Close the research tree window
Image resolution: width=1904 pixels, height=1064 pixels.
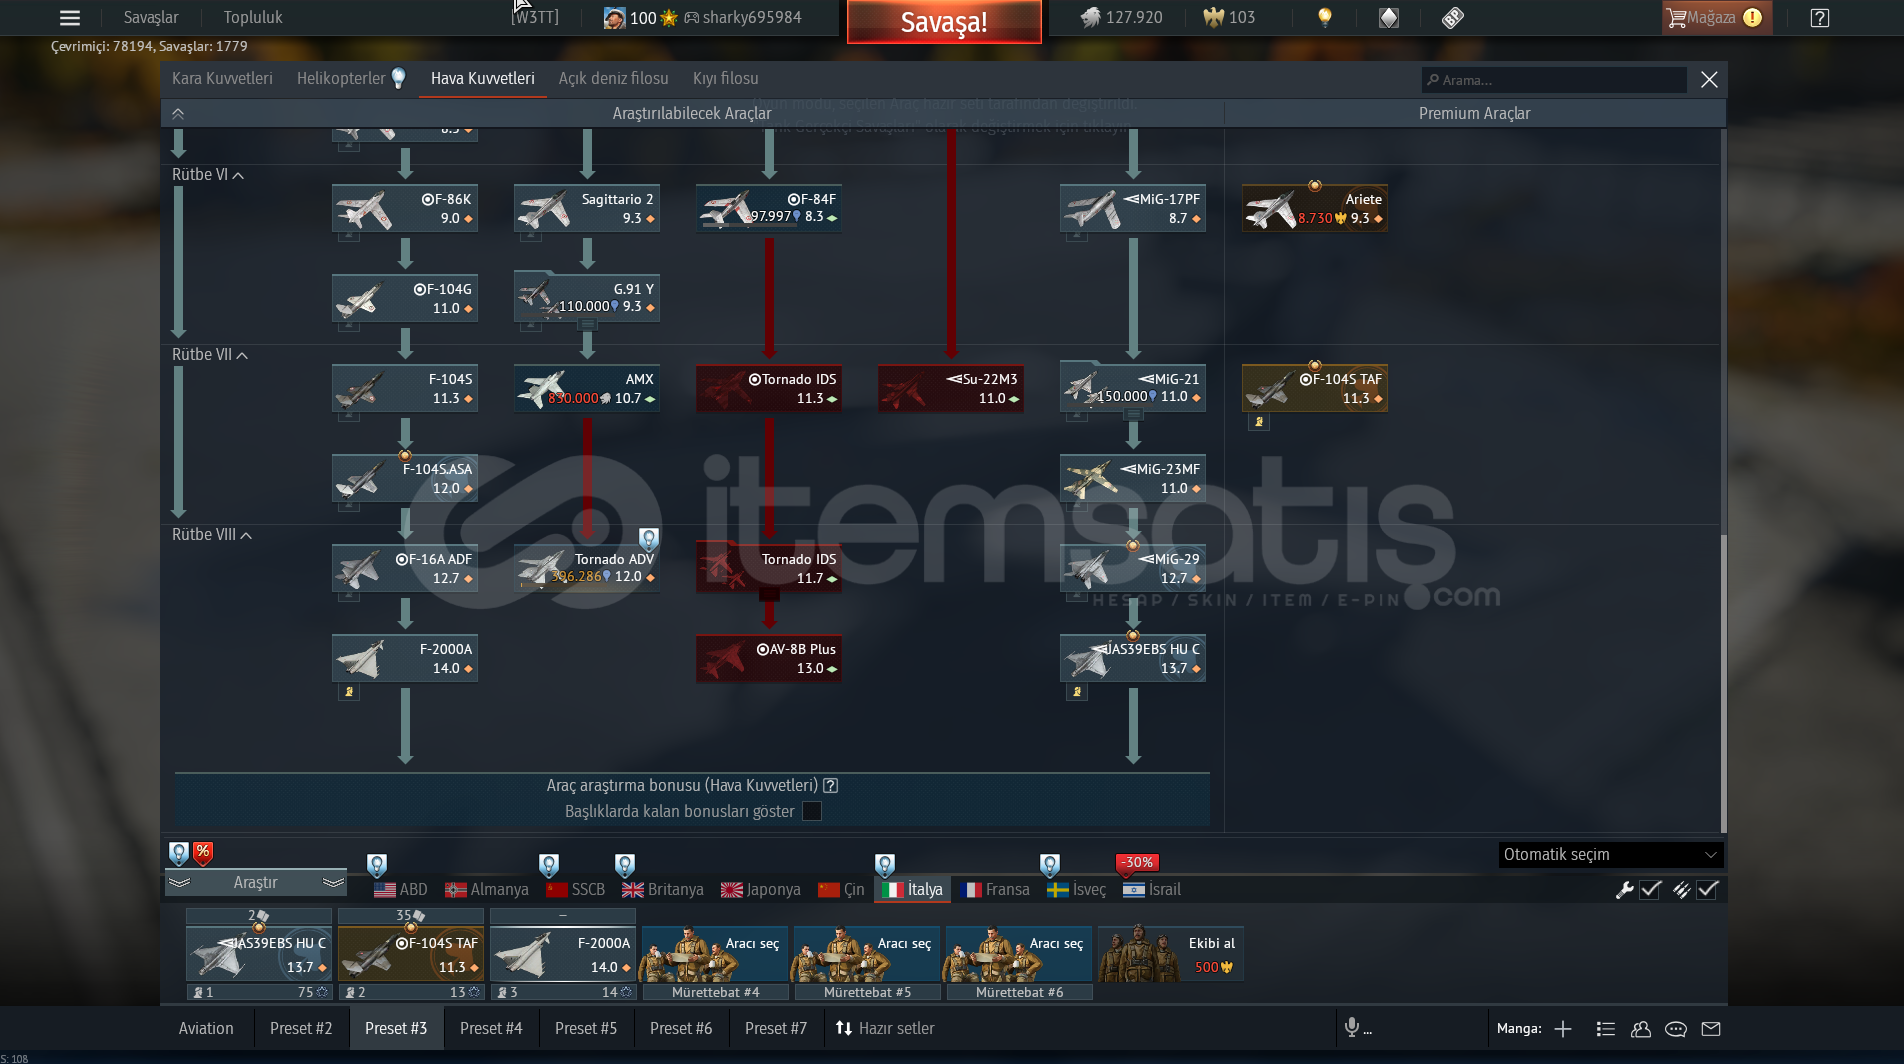click(x=1710, y=79)
